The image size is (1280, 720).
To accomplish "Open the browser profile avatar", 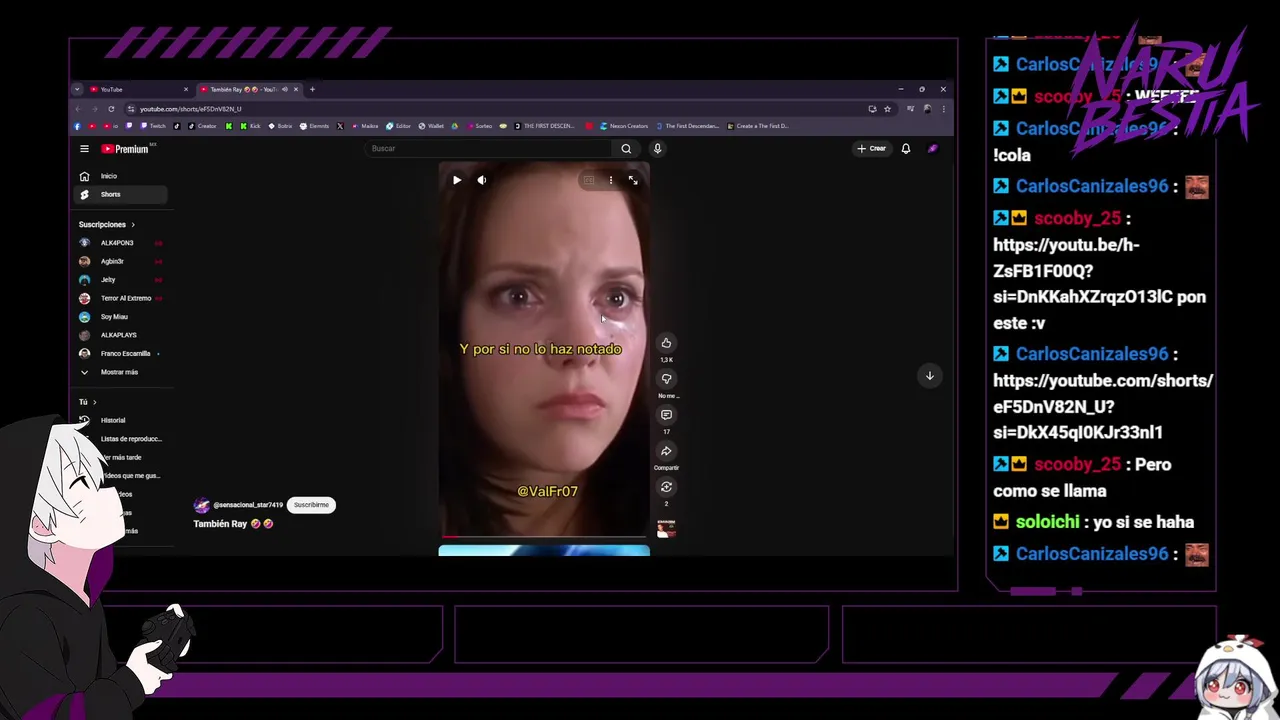I will point(927,108).
